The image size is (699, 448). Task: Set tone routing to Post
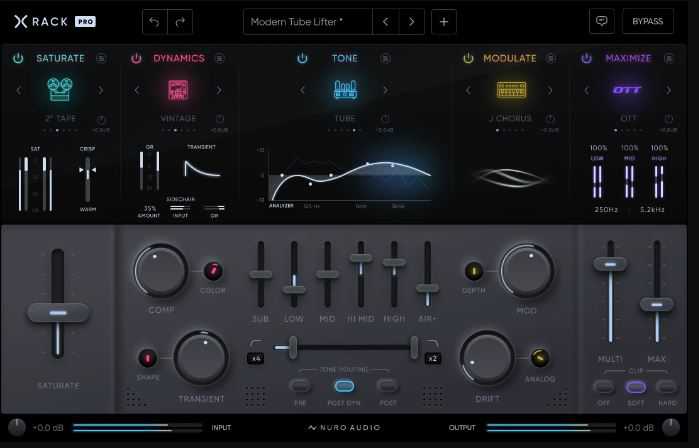click(x=388, y=386)
